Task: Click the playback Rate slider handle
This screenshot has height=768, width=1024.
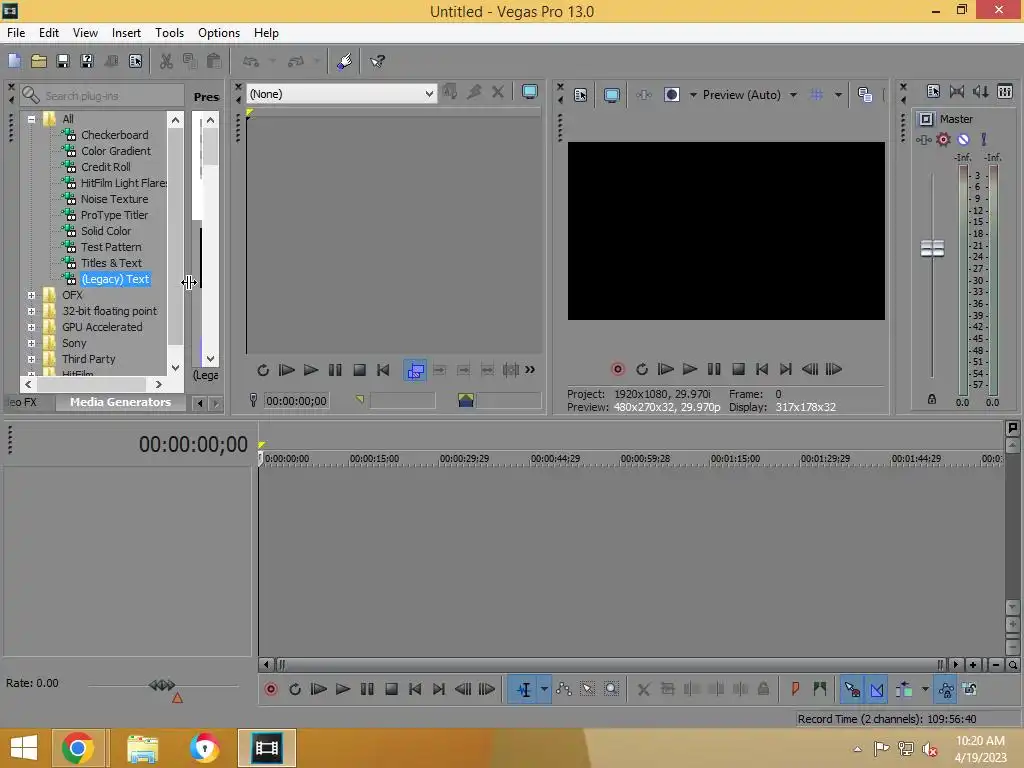Action: [162, 684]
